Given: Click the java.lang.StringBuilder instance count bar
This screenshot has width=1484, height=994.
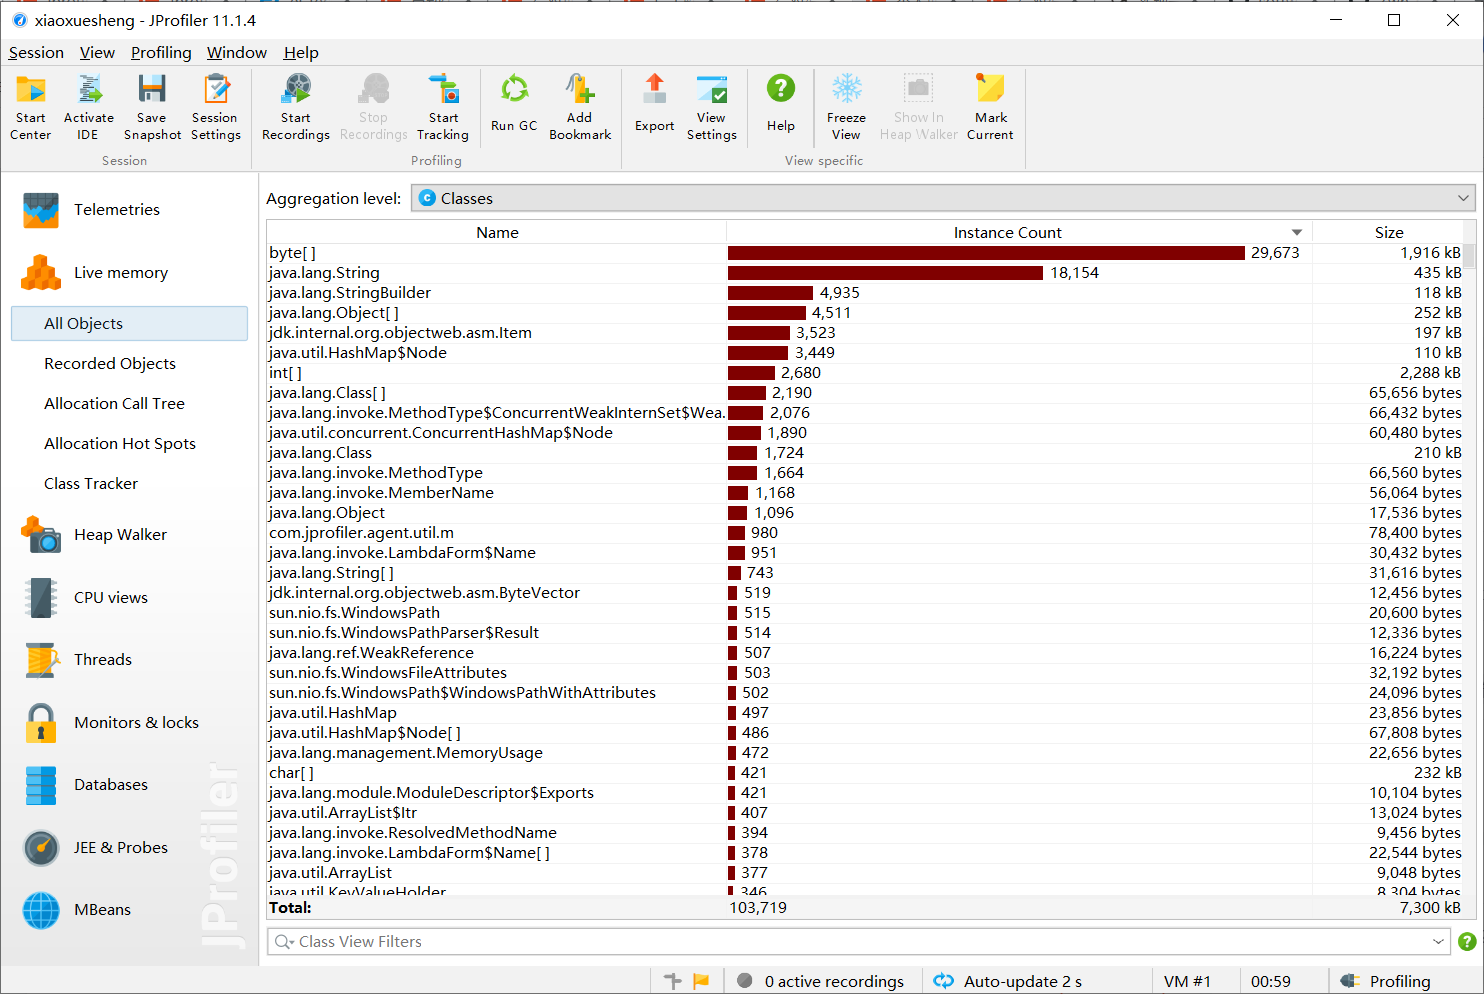Looking at the screenshot, I should pyautogui.click(x=770, y=293).
